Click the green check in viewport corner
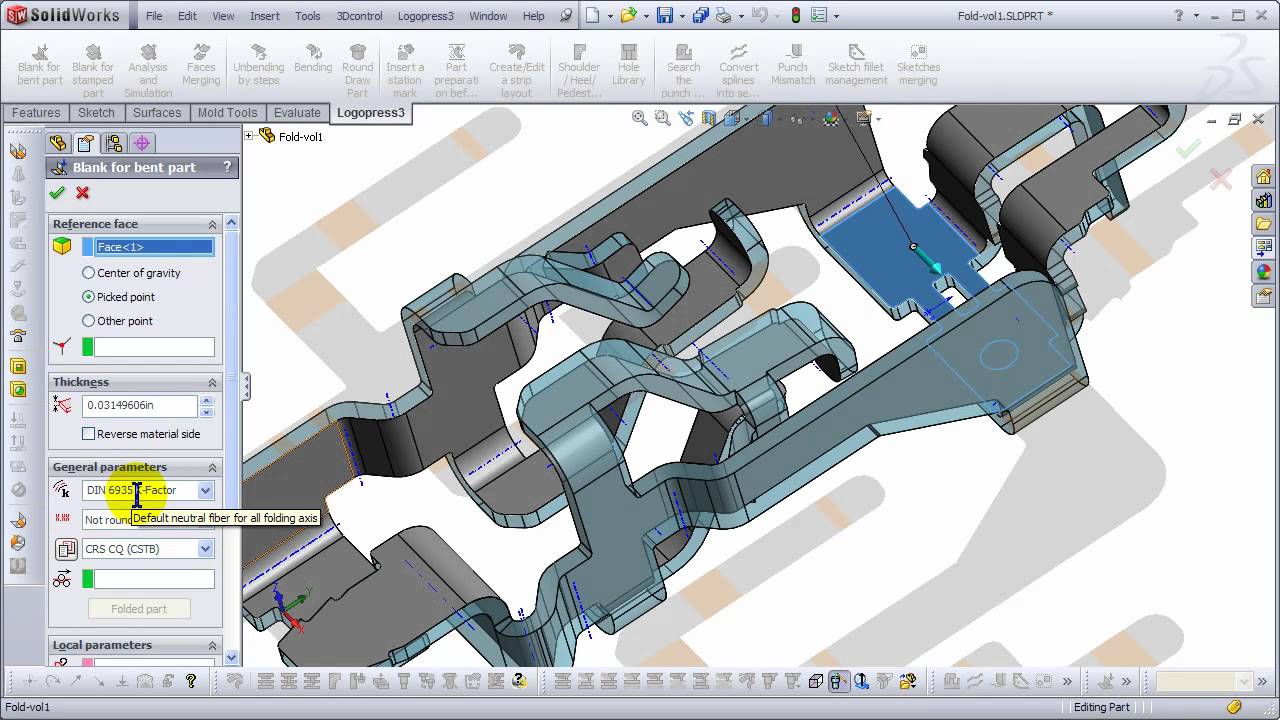This screenshot has width=1280, height=720. [x=1188, y=150]
